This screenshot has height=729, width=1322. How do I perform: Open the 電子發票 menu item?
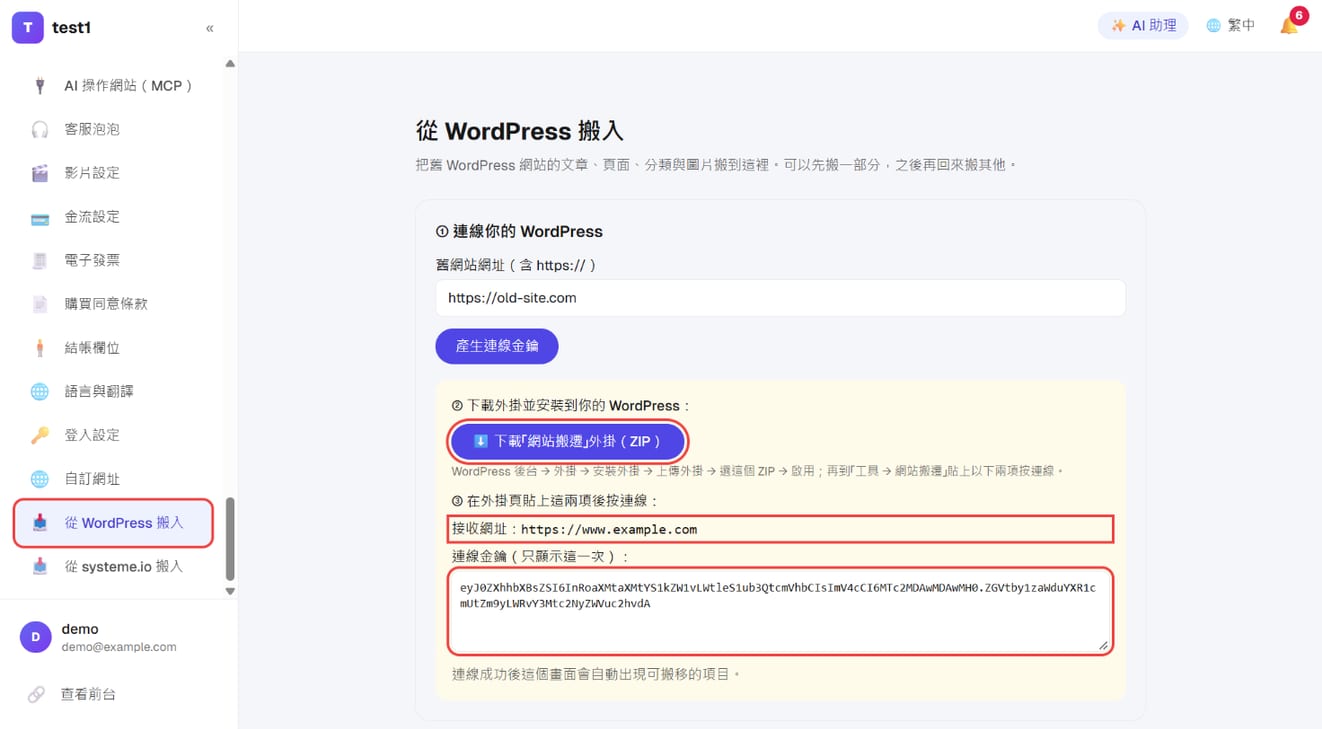pyautogui.click(x=113, y=260)
